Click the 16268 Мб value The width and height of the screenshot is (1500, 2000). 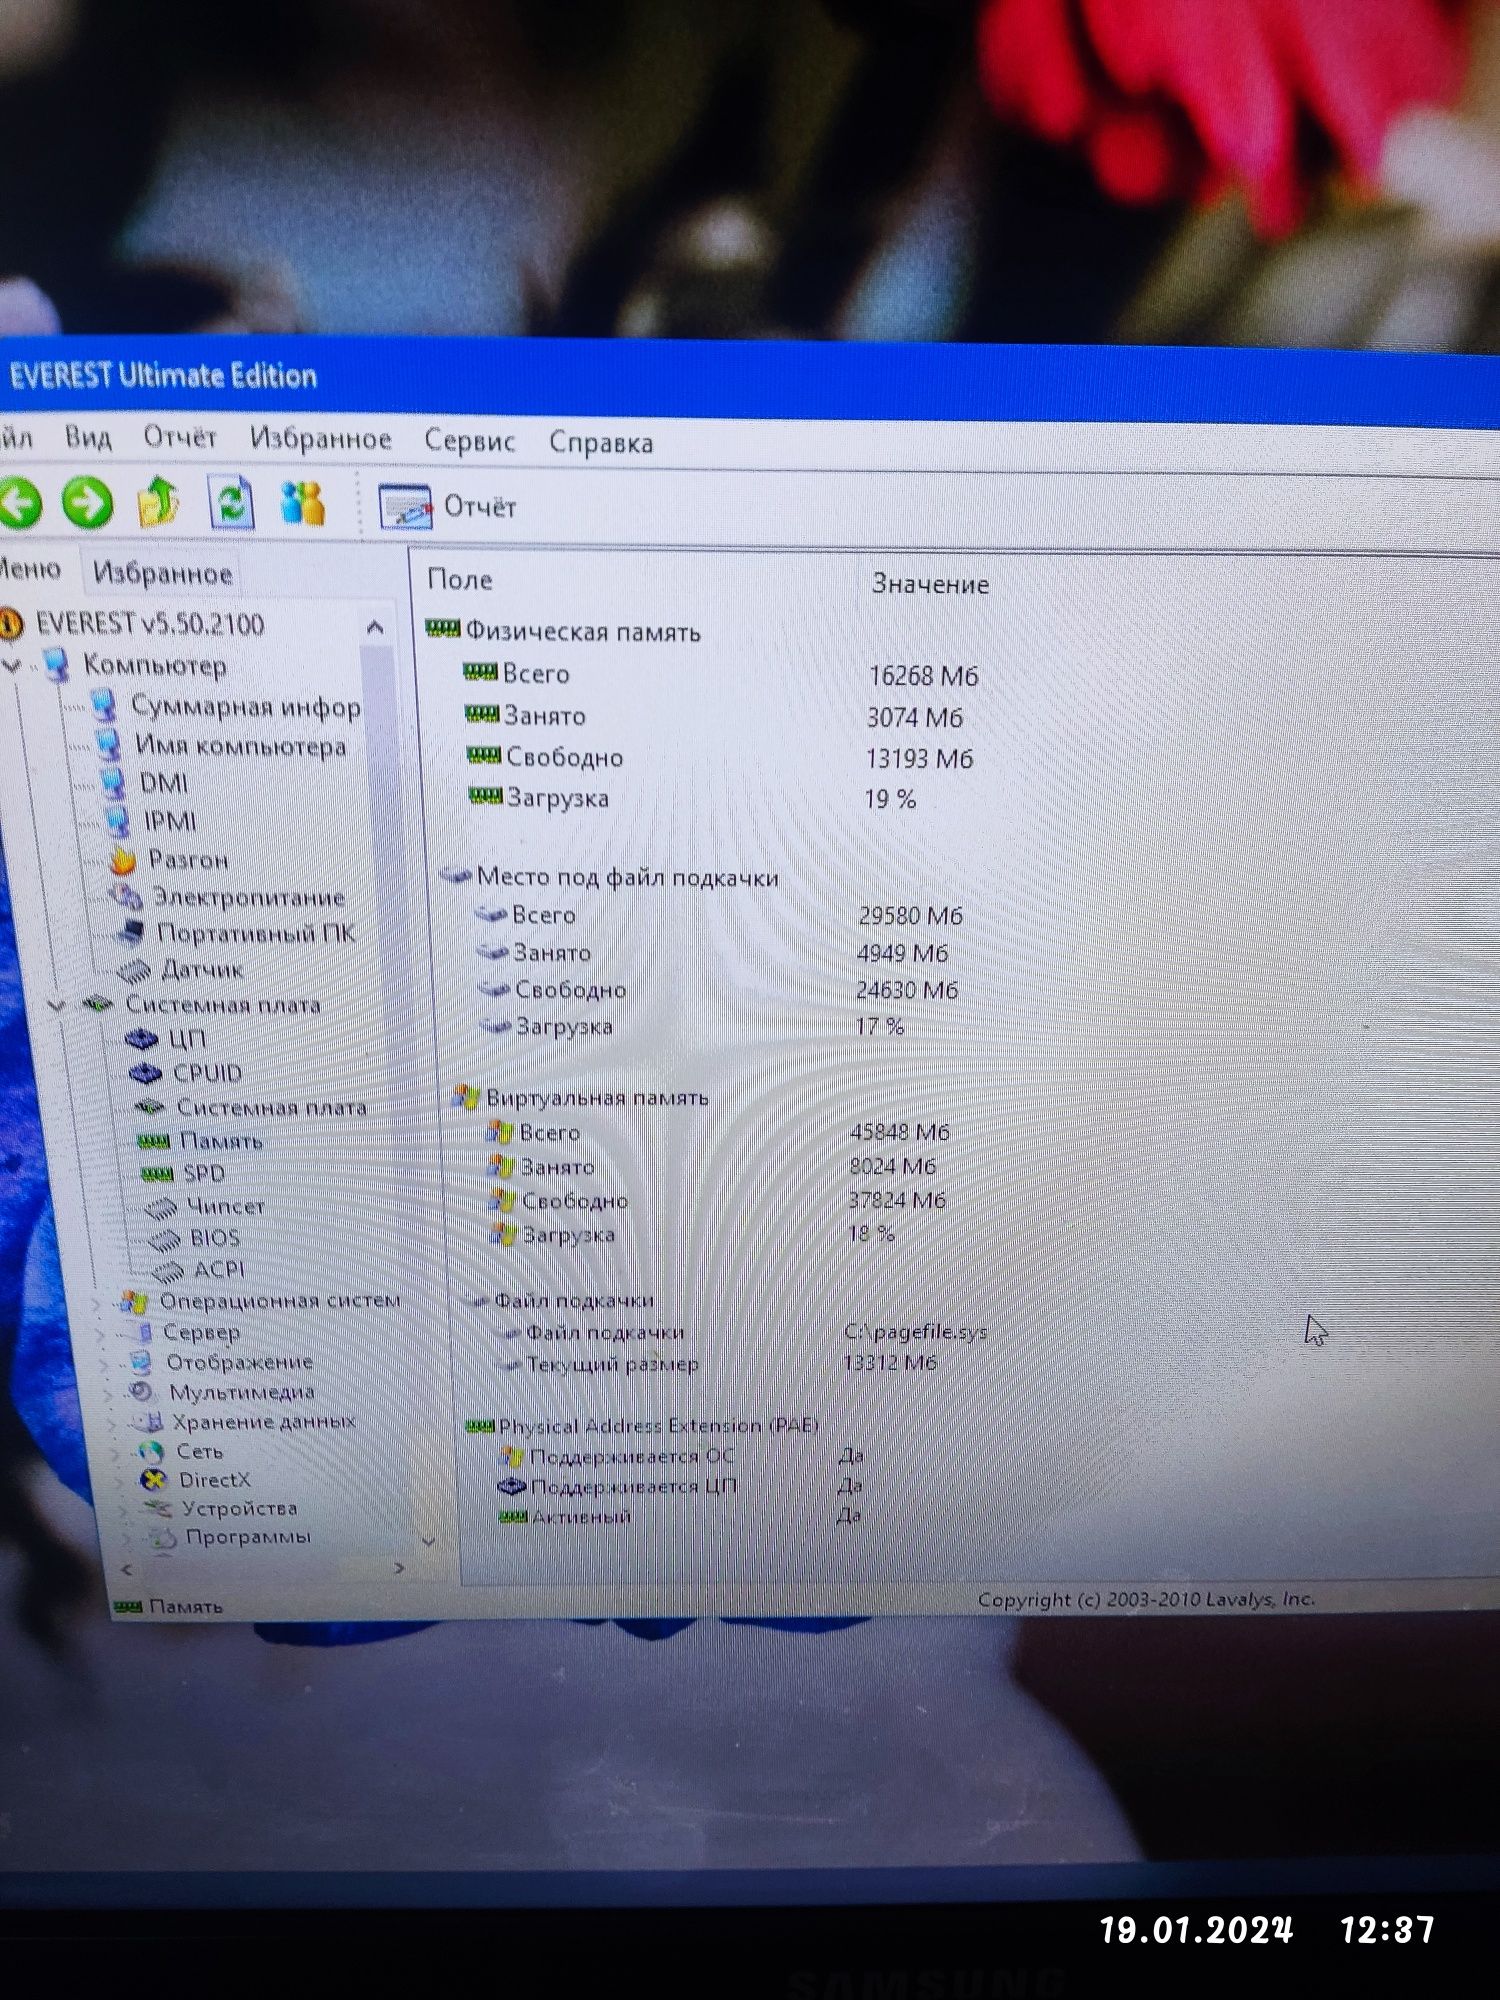pos(923,676)
